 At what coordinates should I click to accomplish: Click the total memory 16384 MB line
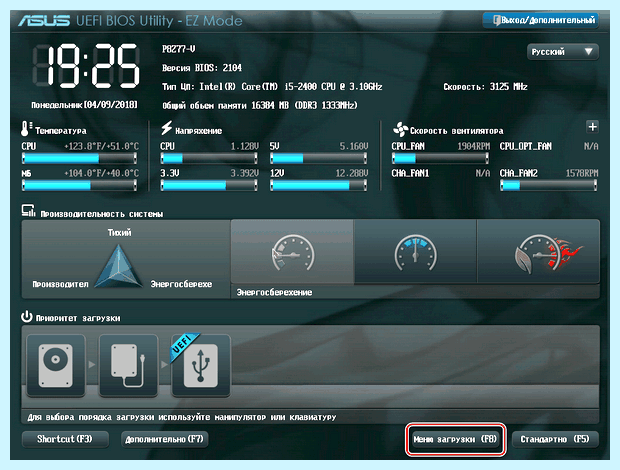pyautogui.click(x=260, y=106)
